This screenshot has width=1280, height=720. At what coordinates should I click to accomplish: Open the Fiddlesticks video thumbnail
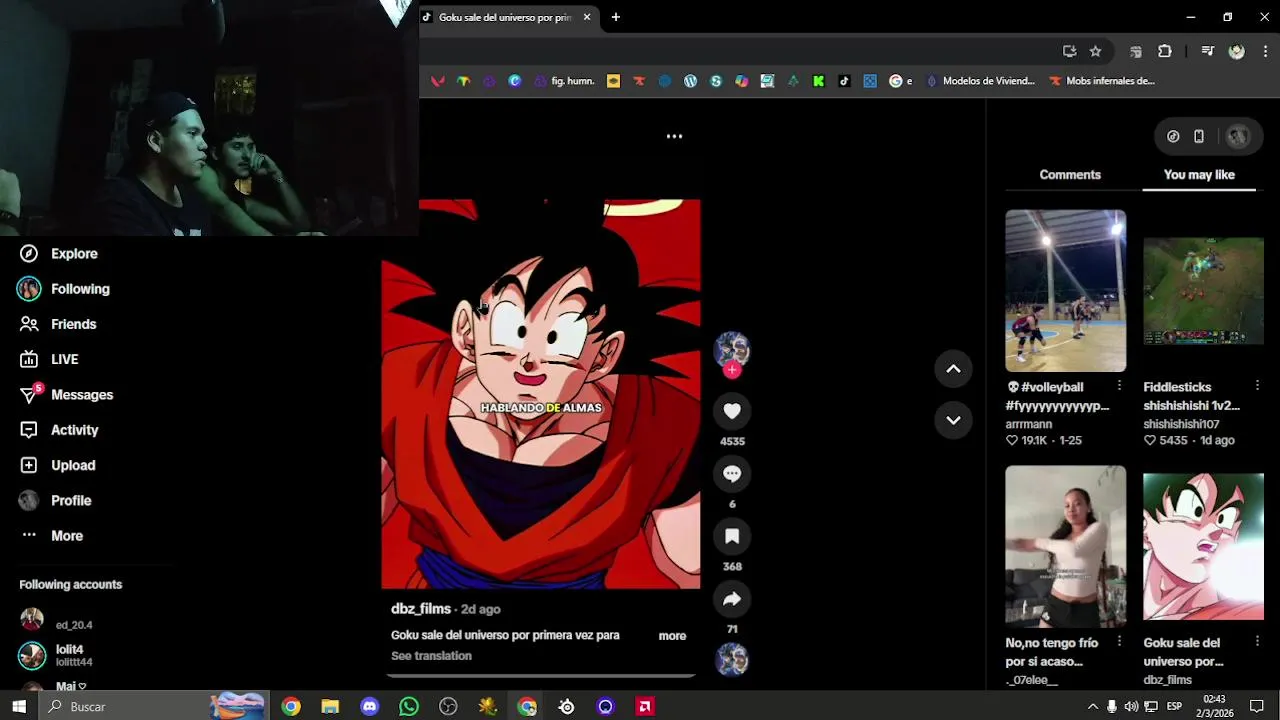pos(1204,291)
